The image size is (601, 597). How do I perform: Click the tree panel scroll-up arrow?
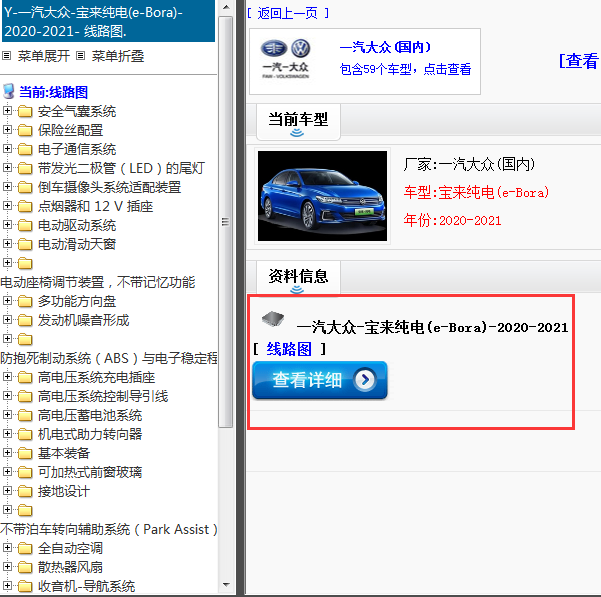[x=226, y=7]
